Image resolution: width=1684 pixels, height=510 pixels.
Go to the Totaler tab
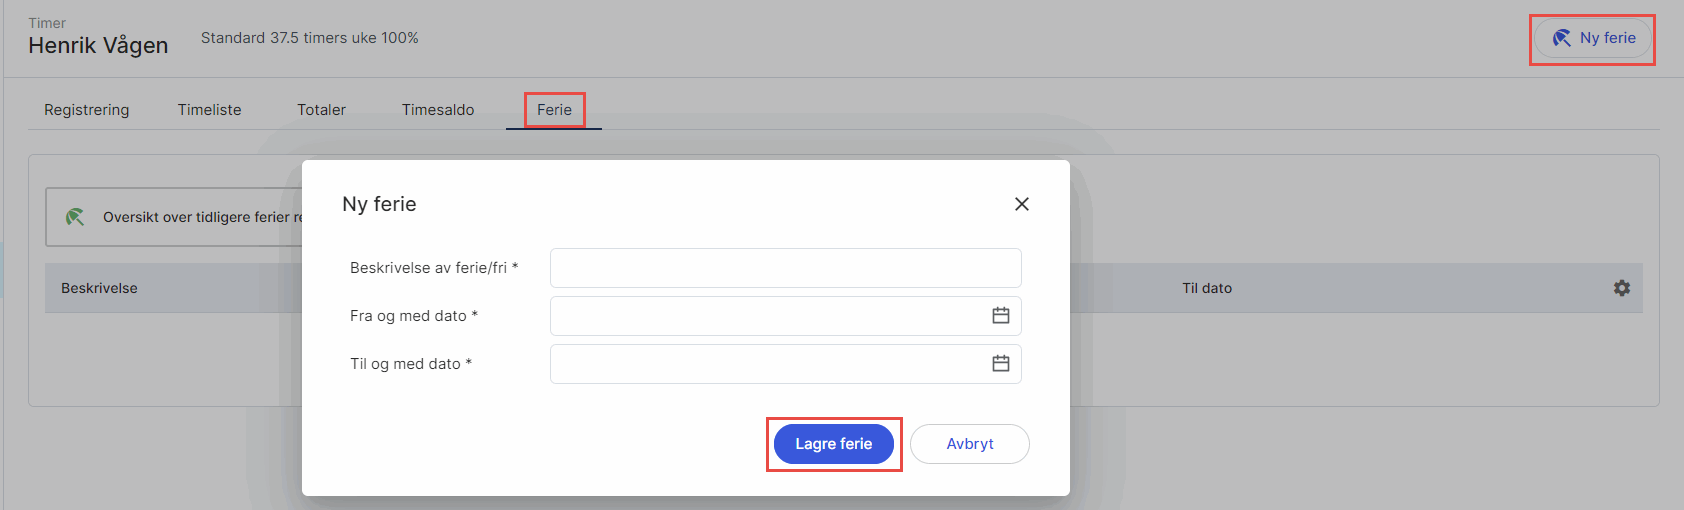pyautogui.click(x=321, y=110)
